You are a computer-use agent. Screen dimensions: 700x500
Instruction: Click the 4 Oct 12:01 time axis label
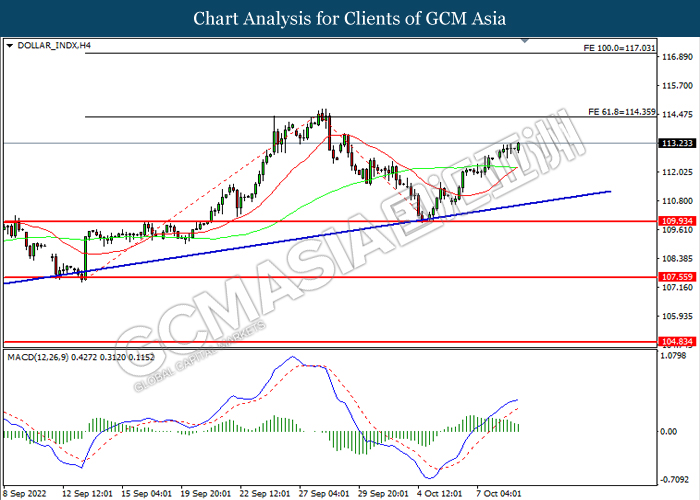click(440, 494)
